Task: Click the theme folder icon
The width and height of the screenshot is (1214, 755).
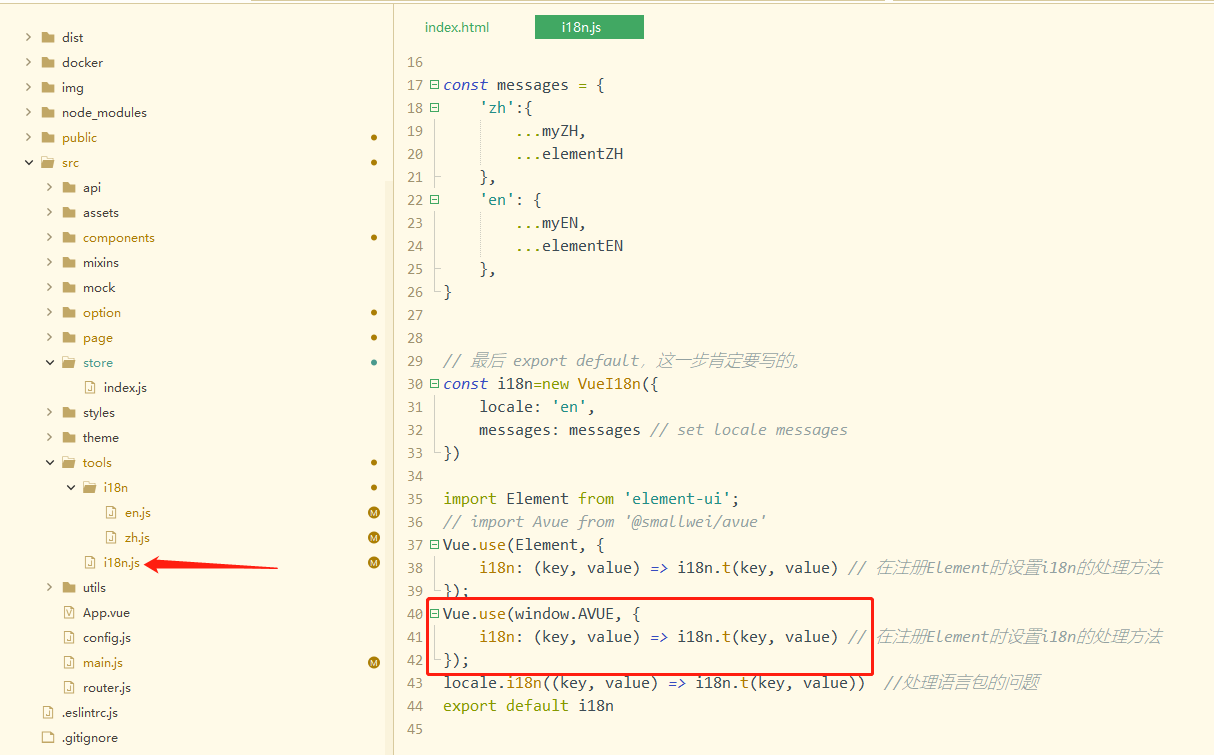Action: pyautogui.click(x=69, y=437)
